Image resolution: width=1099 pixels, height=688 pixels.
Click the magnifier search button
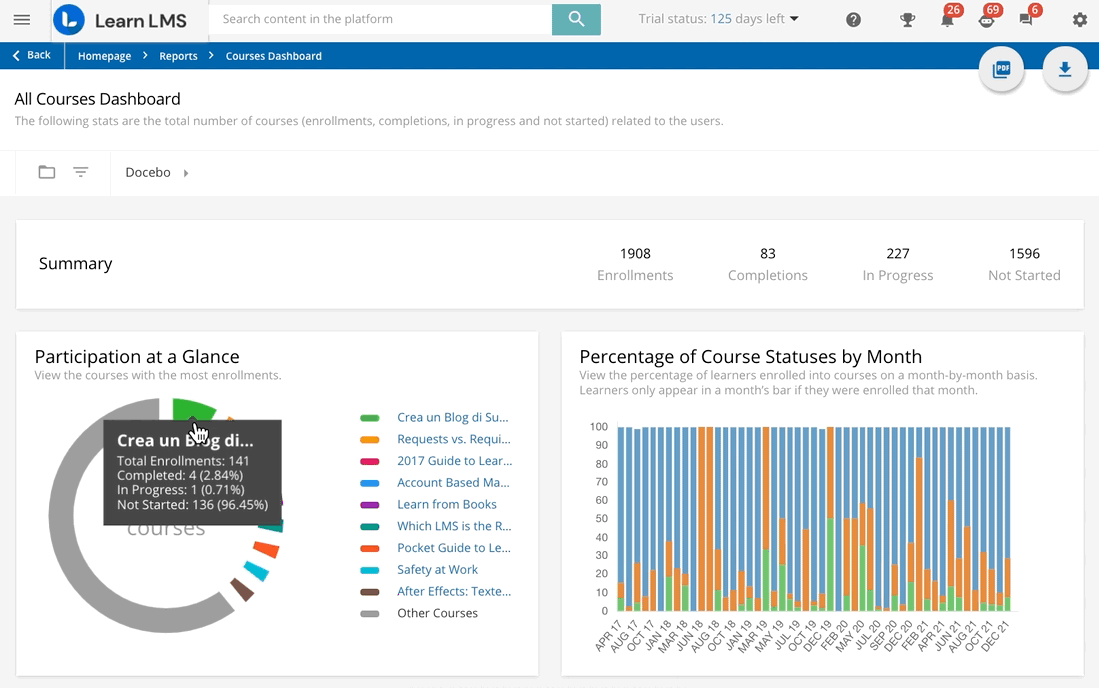point(576,19)
